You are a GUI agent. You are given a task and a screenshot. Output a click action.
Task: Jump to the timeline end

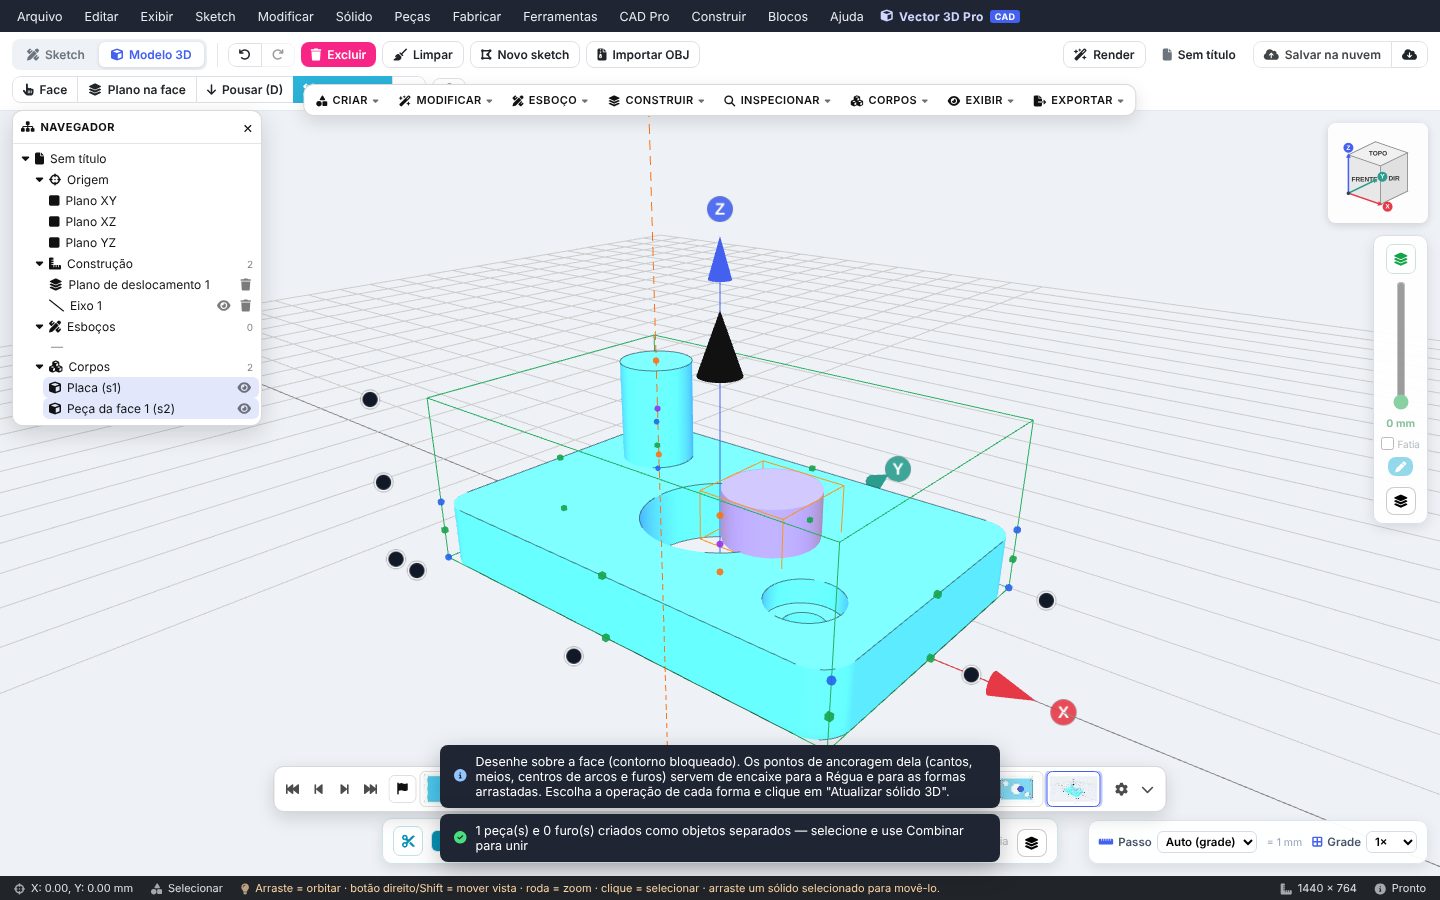click(370, 789)
